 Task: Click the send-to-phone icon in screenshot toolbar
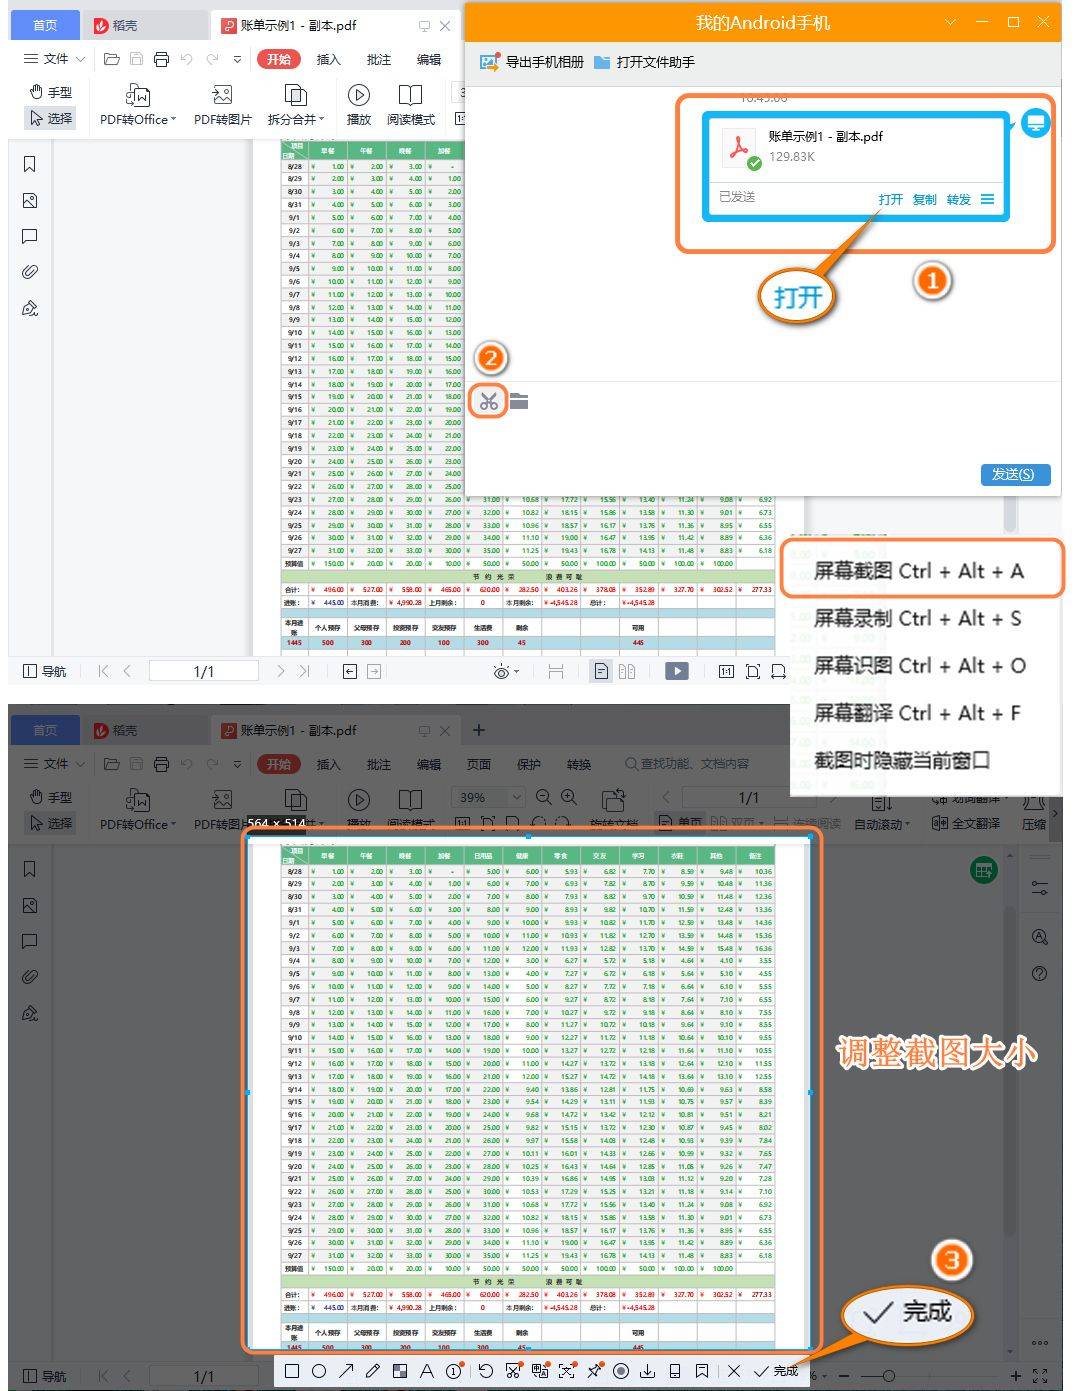click(675, 1371)
